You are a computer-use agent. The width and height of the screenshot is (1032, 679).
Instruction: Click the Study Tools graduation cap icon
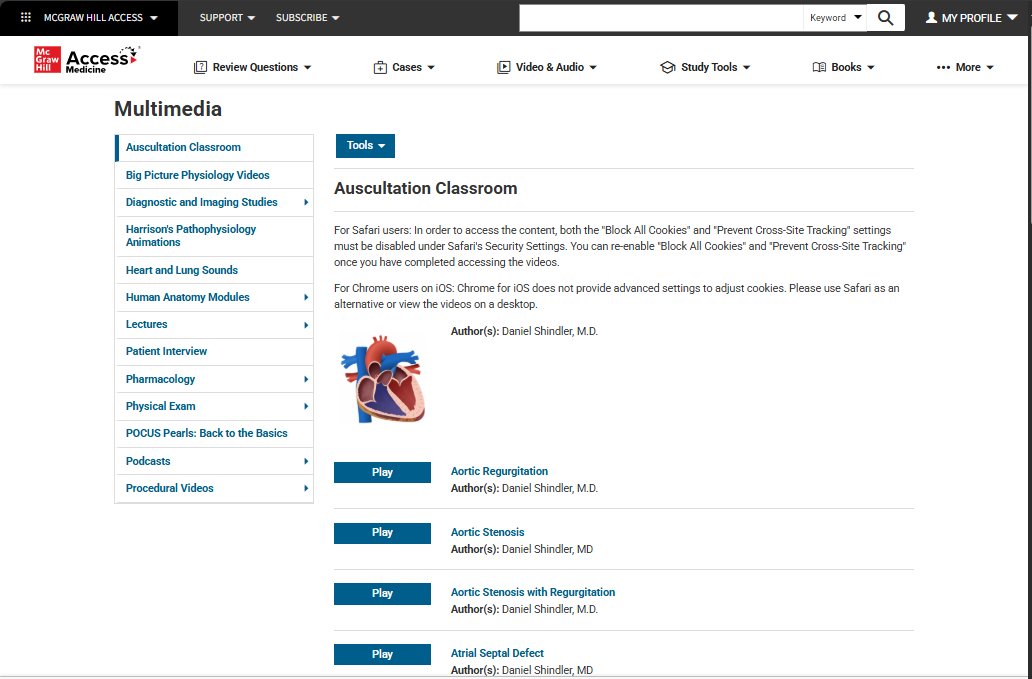[667, 67]
